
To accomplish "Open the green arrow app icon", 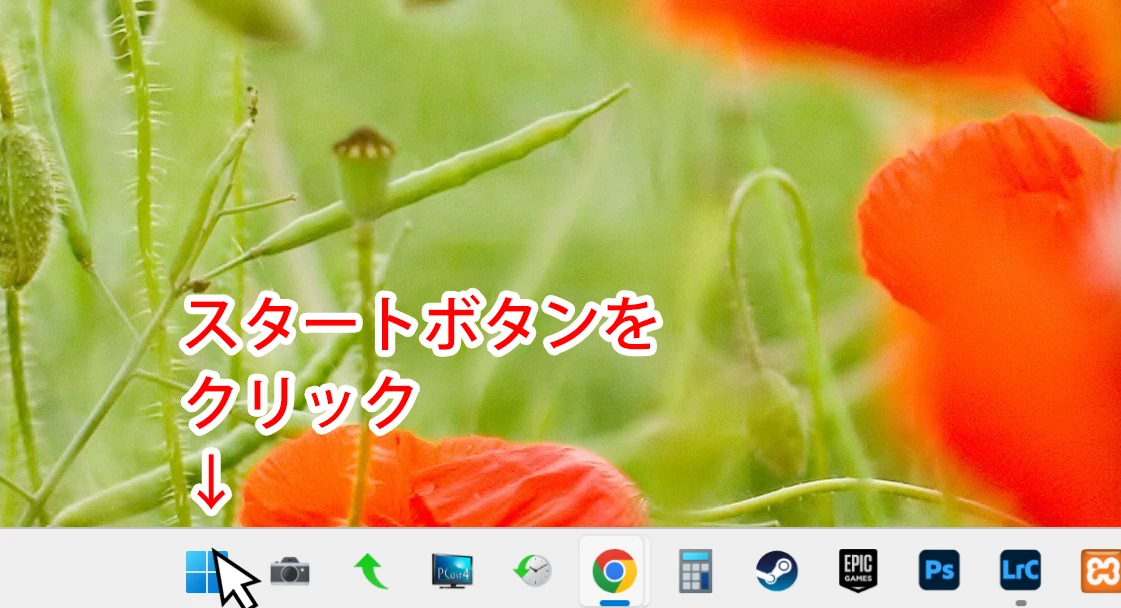I will [371, 572].
